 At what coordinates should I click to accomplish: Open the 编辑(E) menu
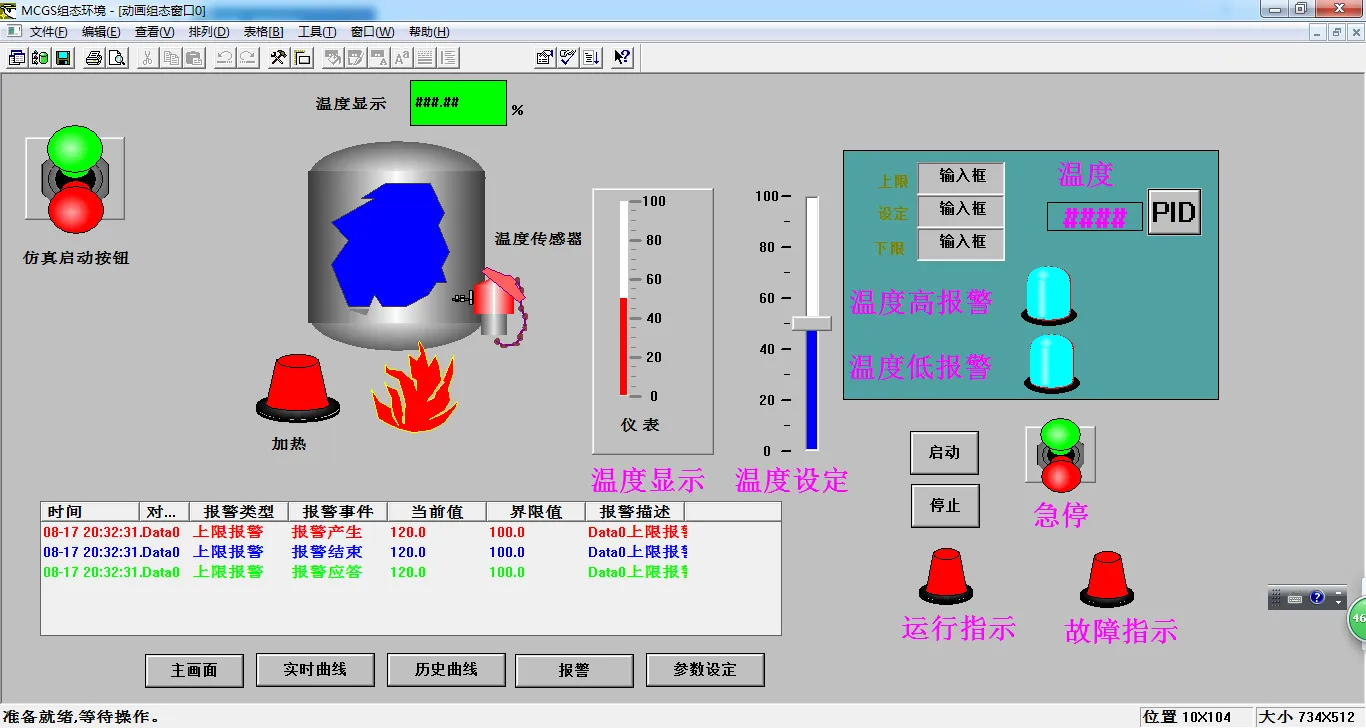click(101, 32)
